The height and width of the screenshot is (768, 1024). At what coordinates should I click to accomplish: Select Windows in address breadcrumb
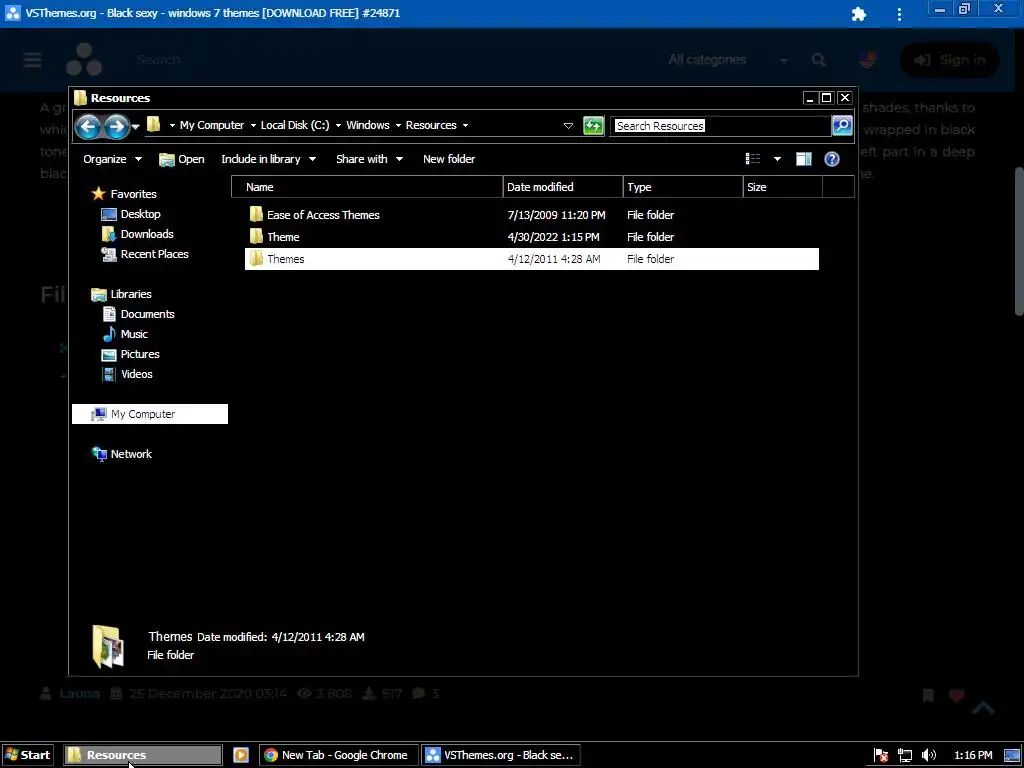click(368, 125)
